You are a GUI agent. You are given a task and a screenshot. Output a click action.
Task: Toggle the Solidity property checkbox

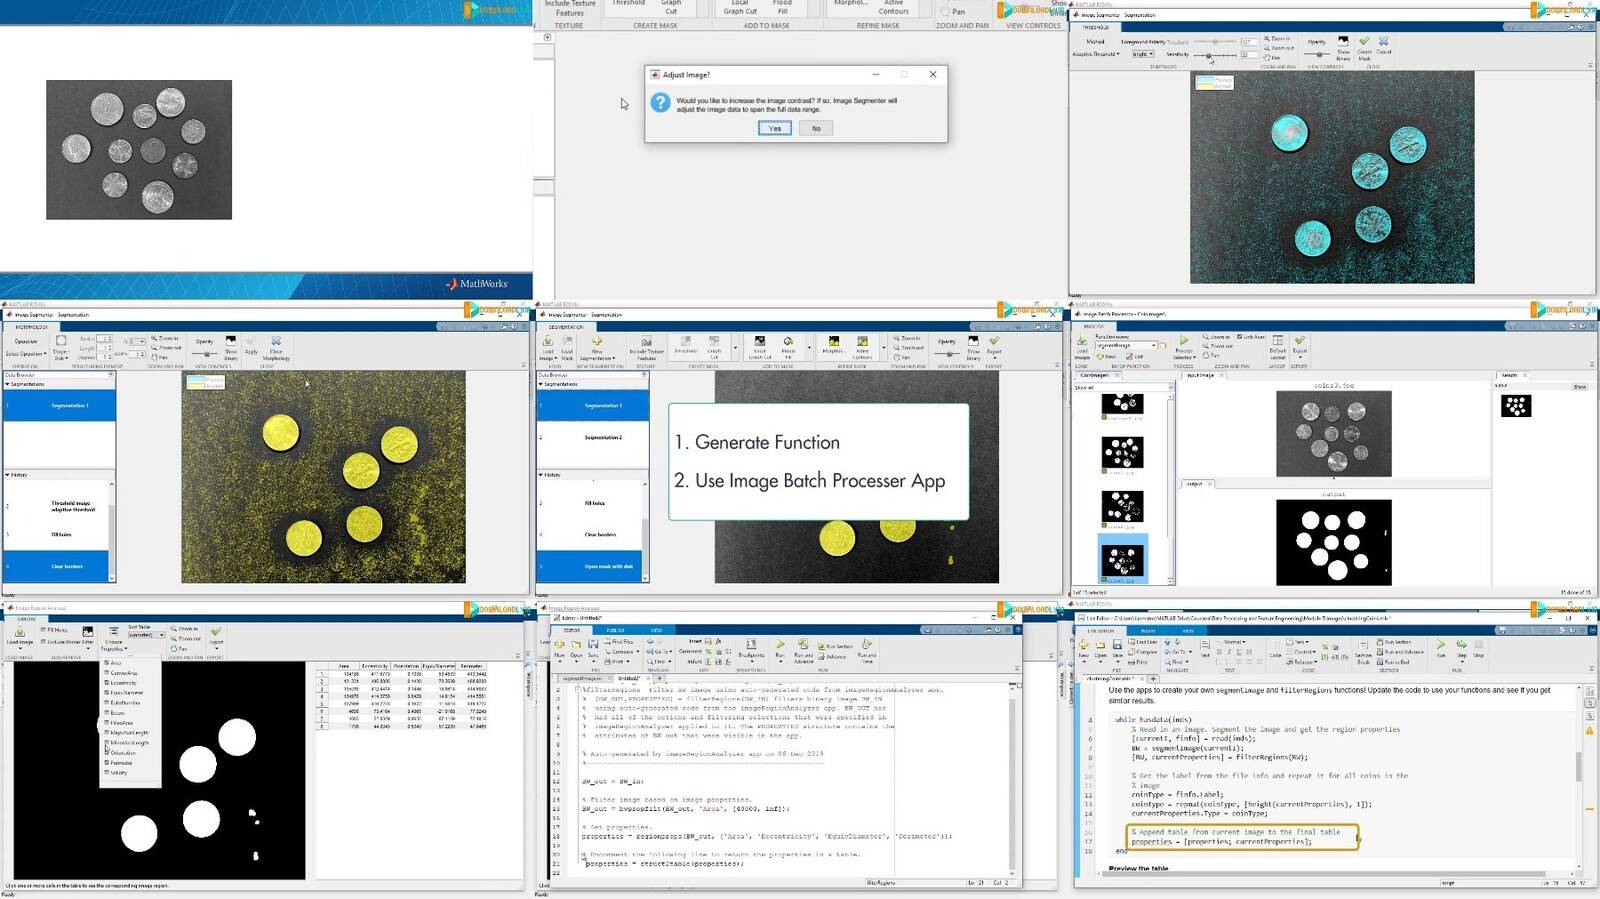(107, 772)
